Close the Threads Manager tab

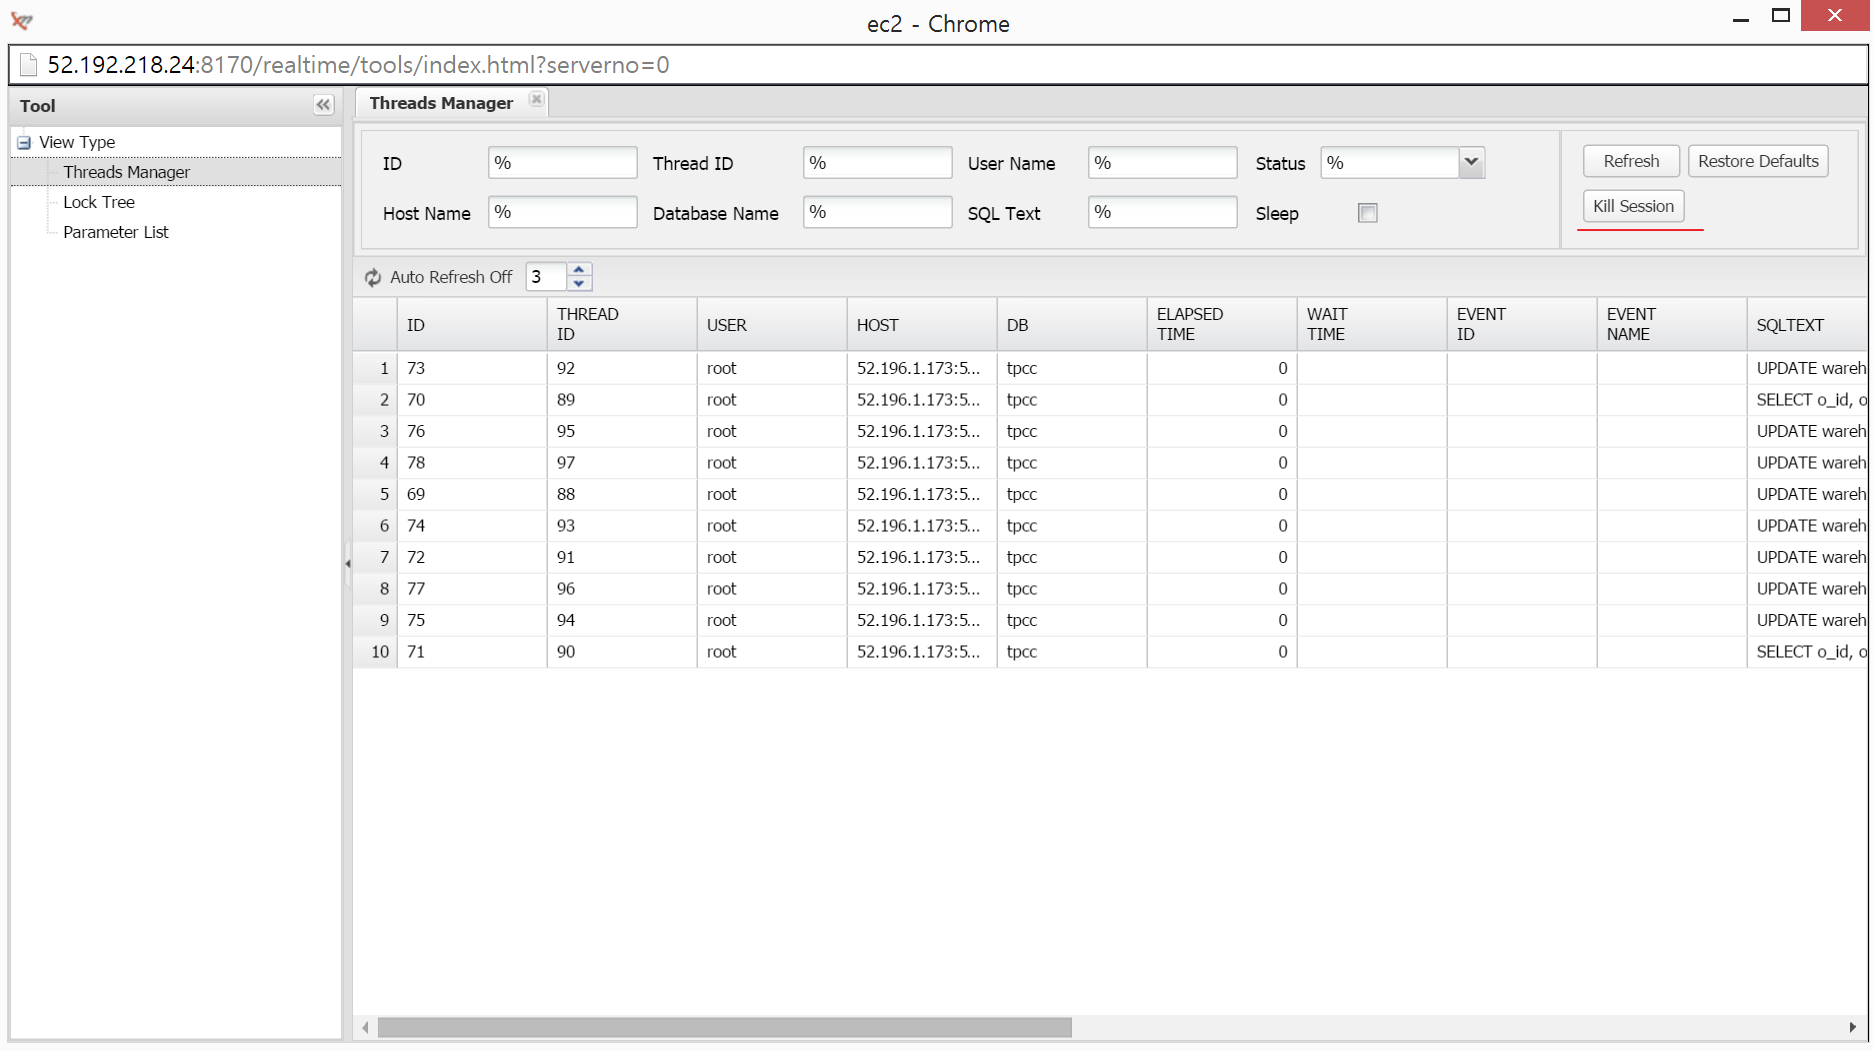pos(537,99)
